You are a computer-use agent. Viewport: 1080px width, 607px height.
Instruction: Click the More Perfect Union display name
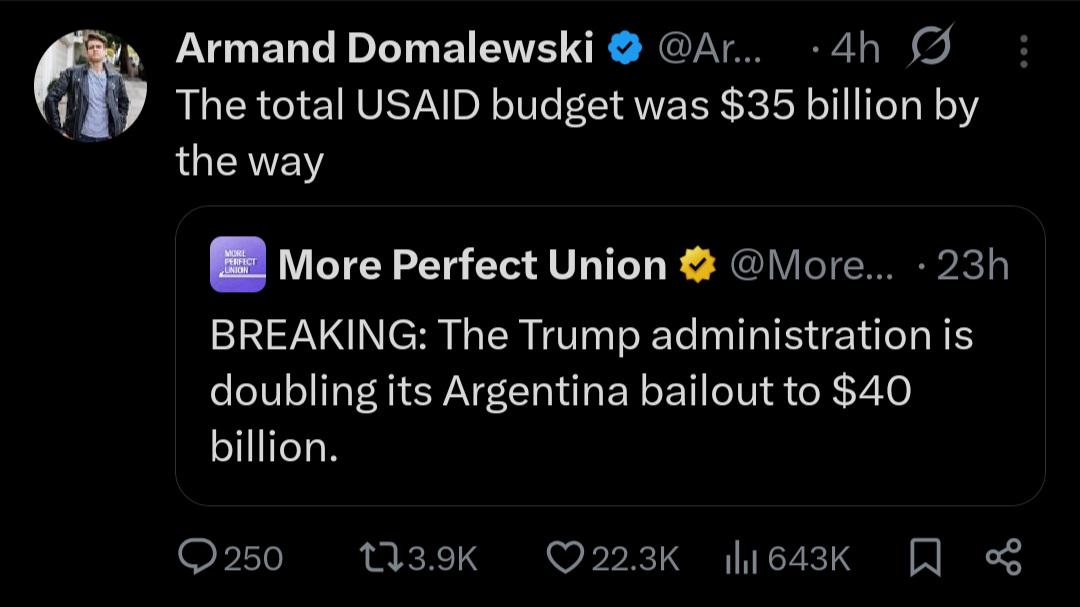click(472, 265)
